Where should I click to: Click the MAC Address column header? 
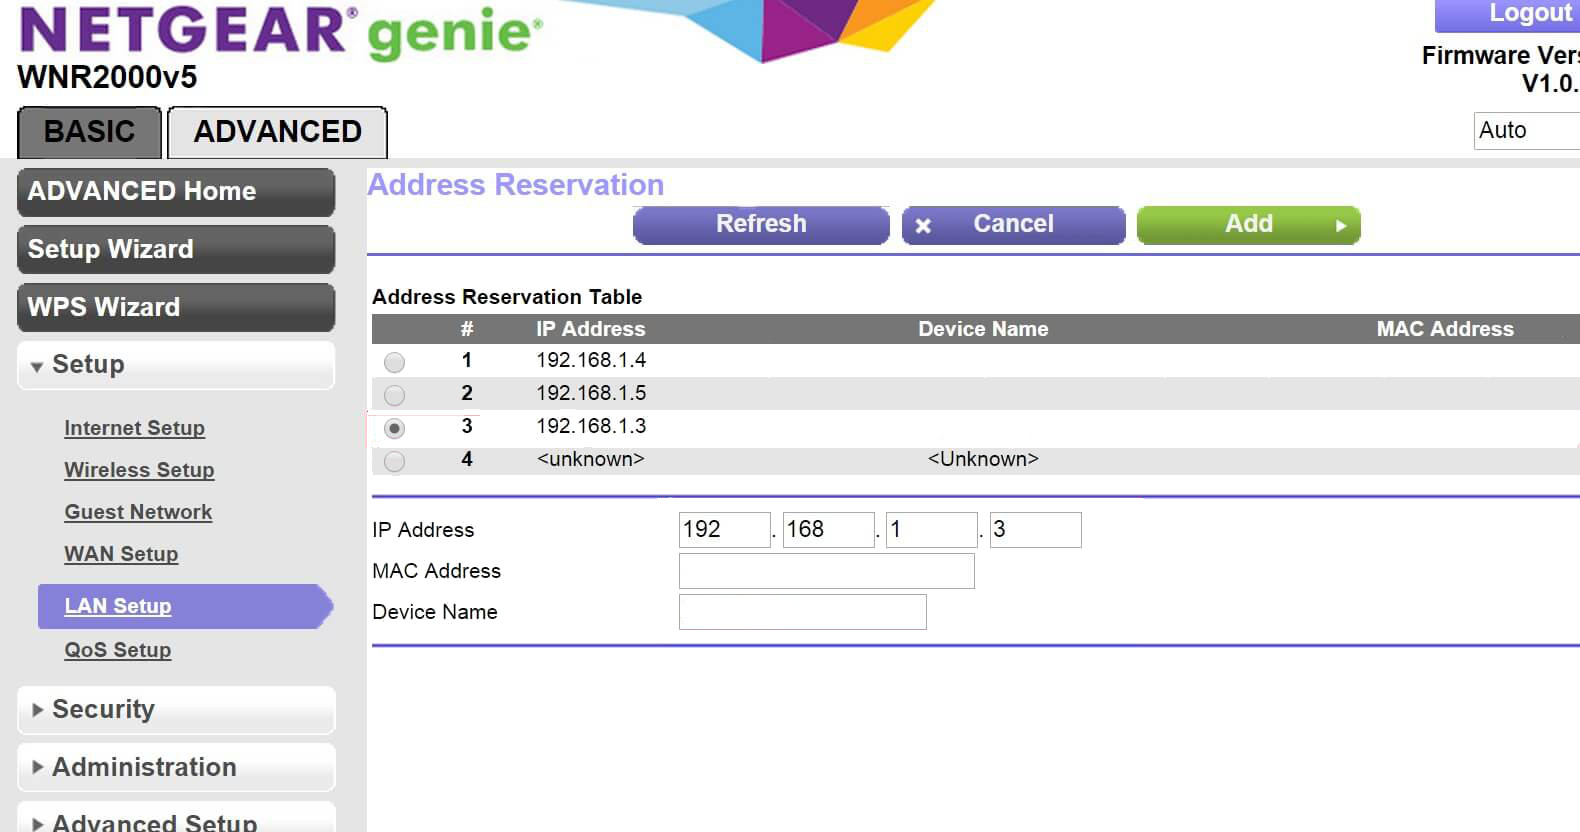pos(1445,329)
